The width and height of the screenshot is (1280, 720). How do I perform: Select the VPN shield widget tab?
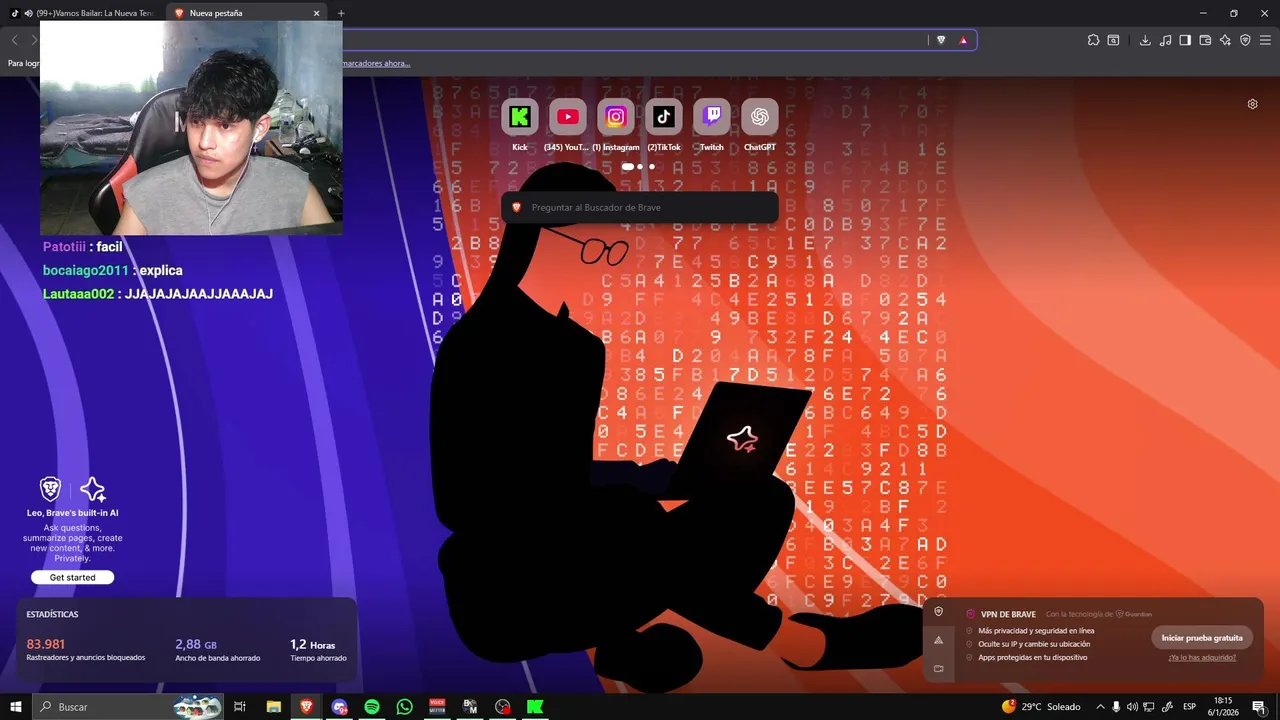pos(938,612)
